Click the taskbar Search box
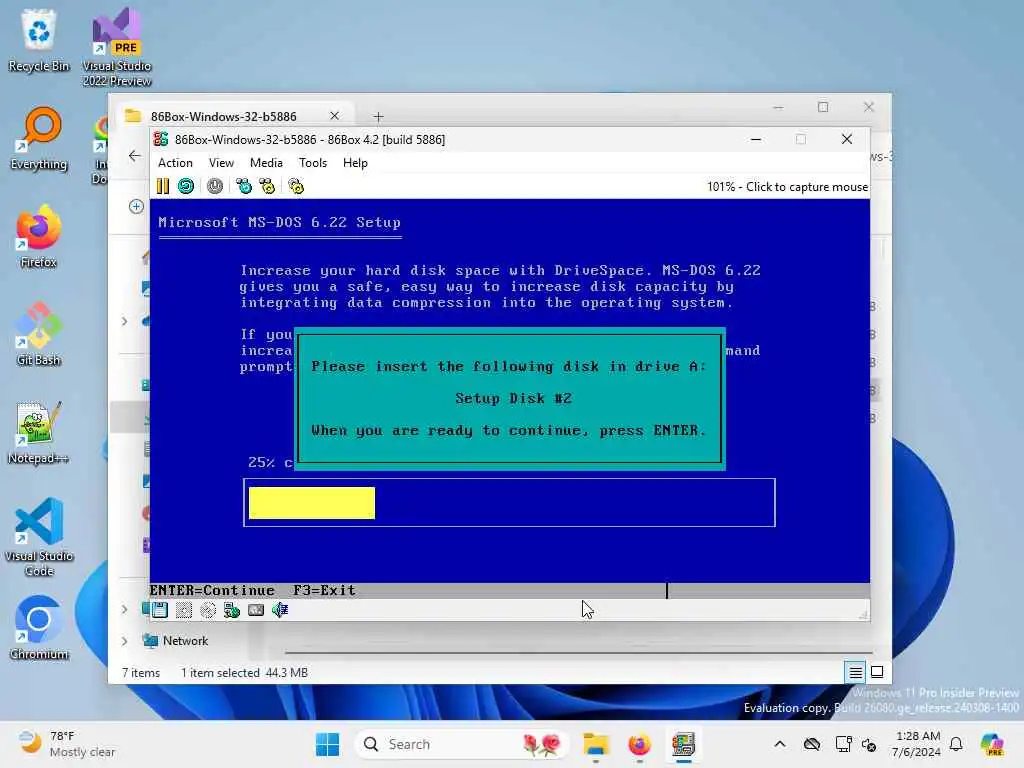Image resolution: width=1024 pixels, height=768 pixels. 460,744
